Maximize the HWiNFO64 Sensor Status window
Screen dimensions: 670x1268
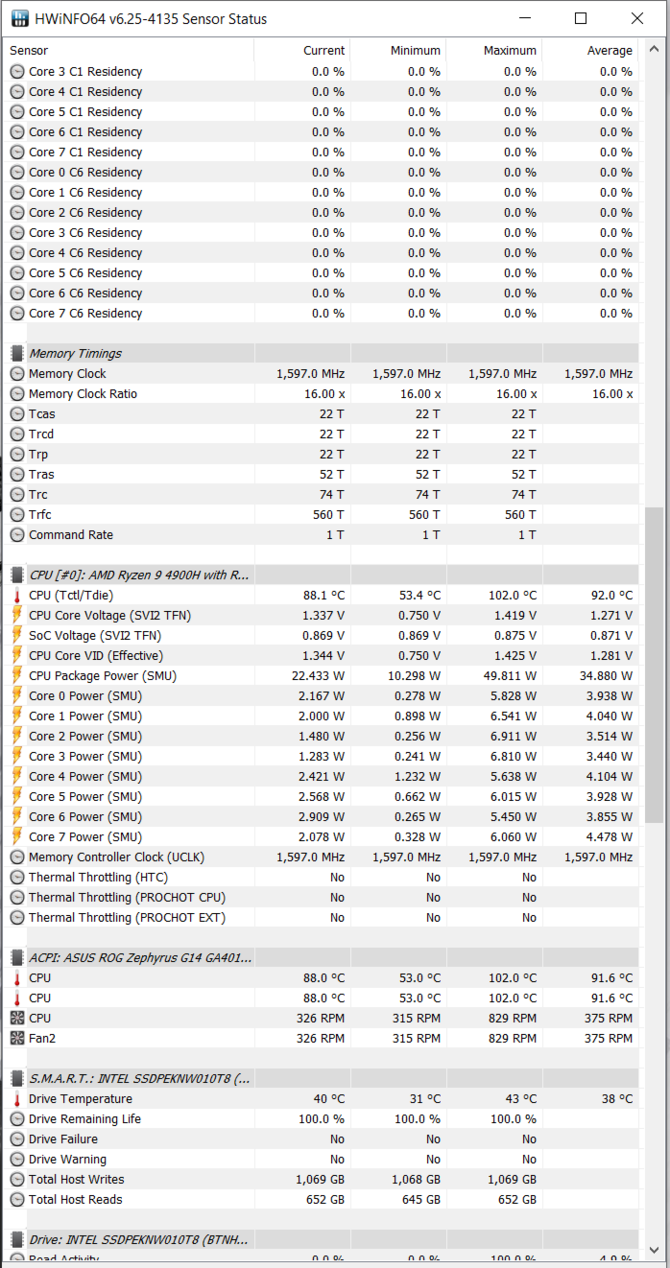(581, 19)
